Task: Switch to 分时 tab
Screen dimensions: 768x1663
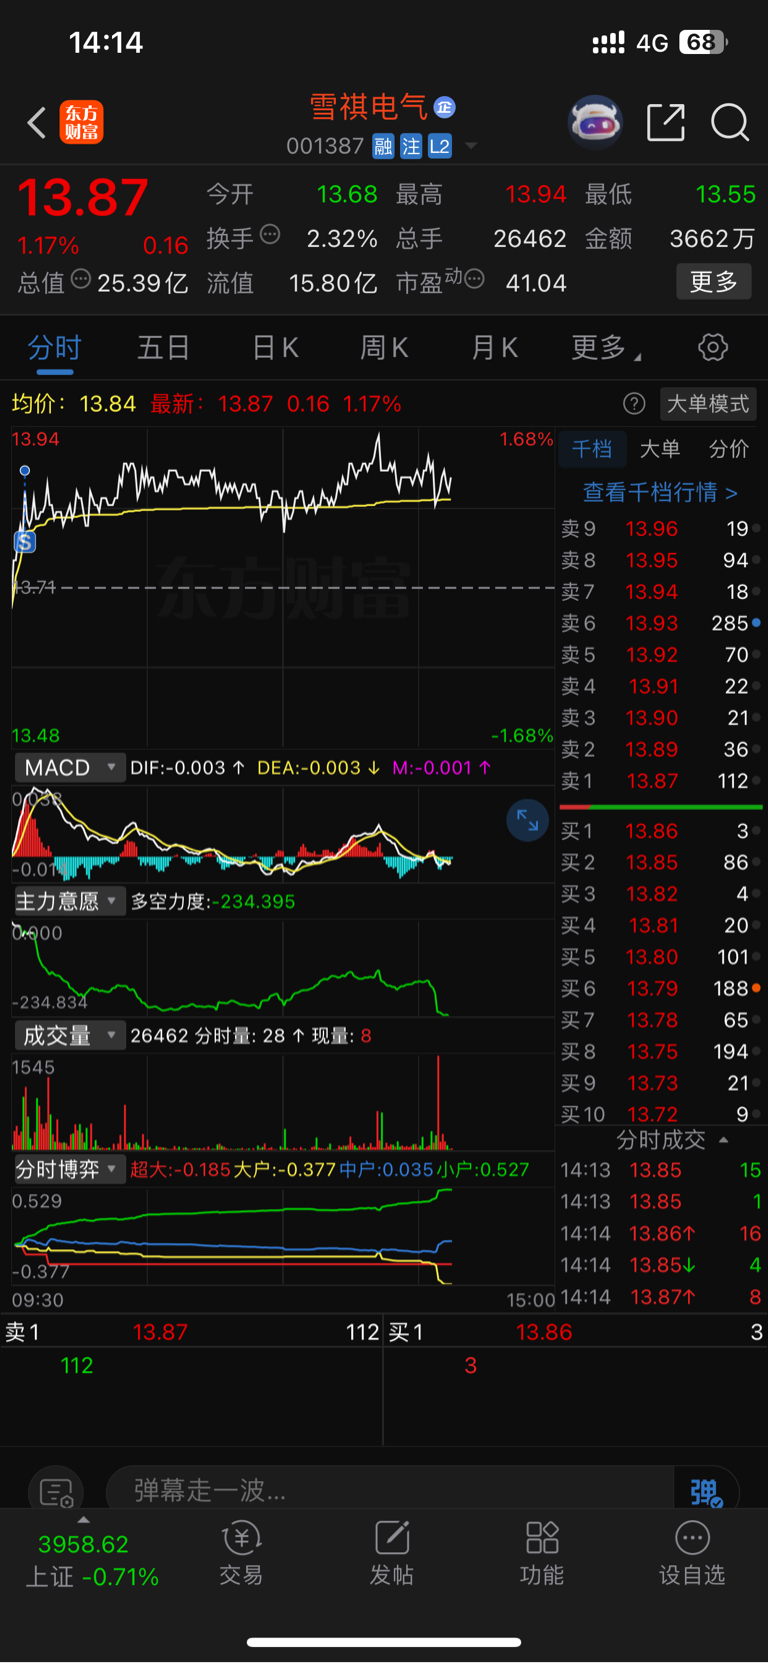Action: pyautogui.click(x=54, y=348)
